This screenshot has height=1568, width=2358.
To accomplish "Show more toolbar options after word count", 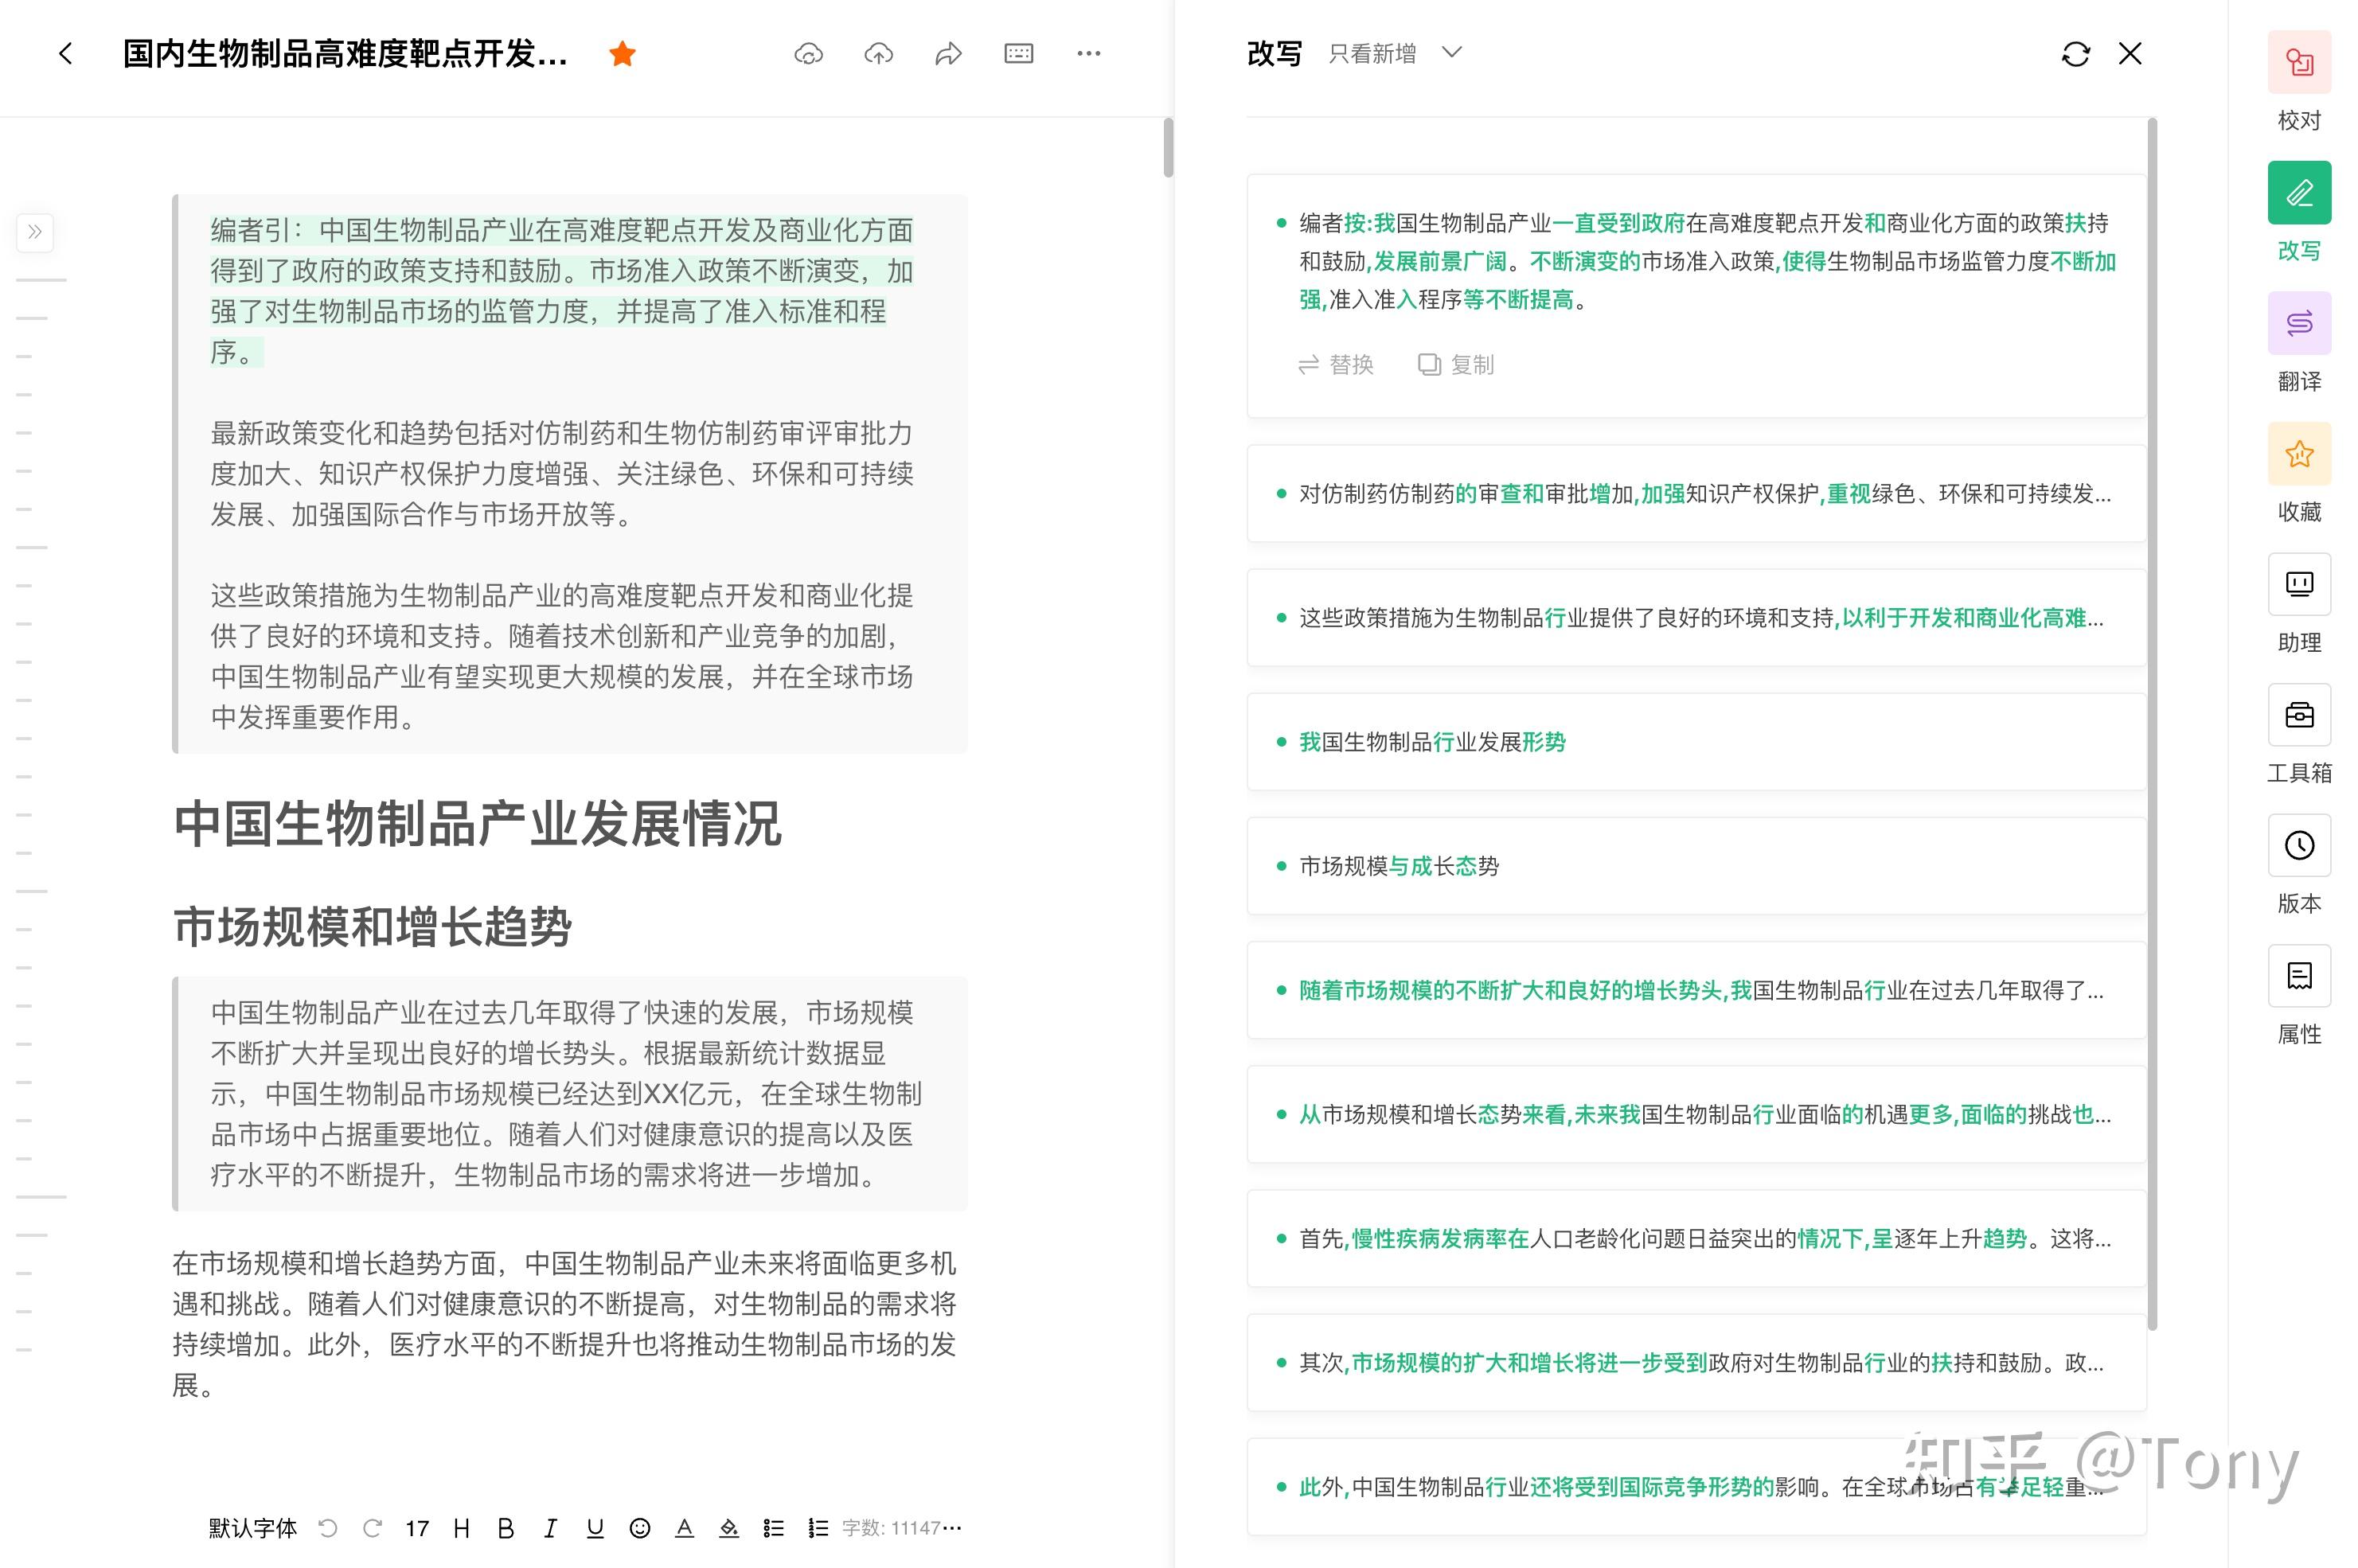I will click(x=953, y=1527).
